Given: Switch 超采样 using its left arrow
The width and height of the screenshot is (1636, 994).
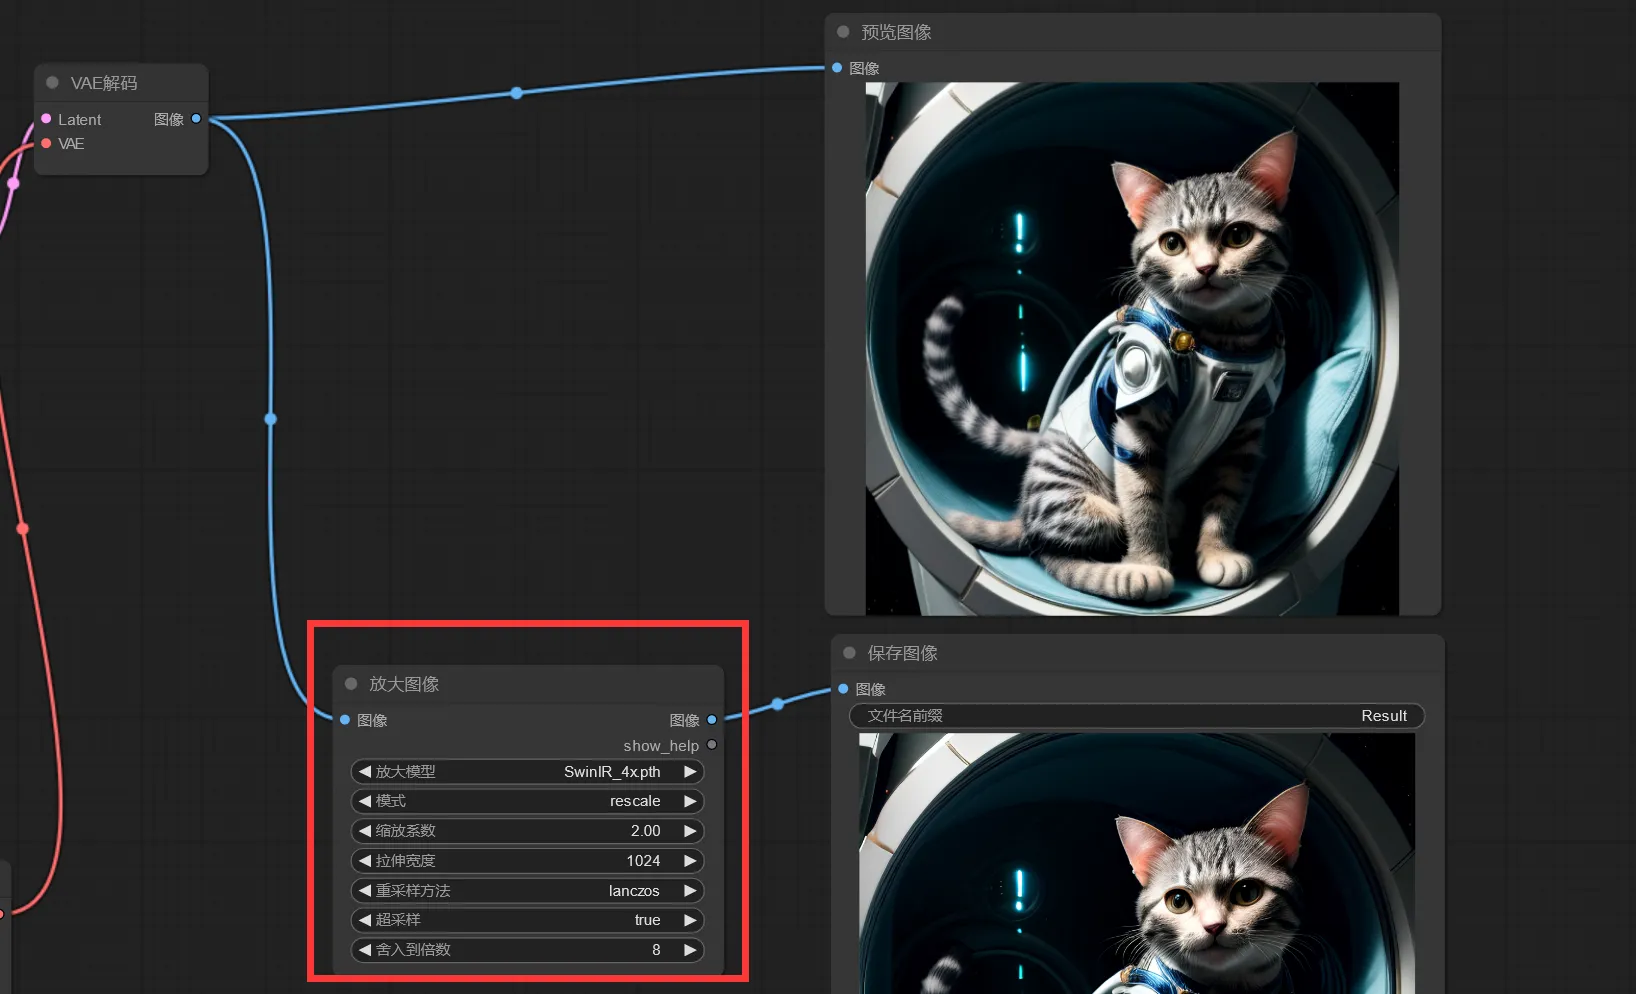Looking at the screenshot, I should point(365,920).
